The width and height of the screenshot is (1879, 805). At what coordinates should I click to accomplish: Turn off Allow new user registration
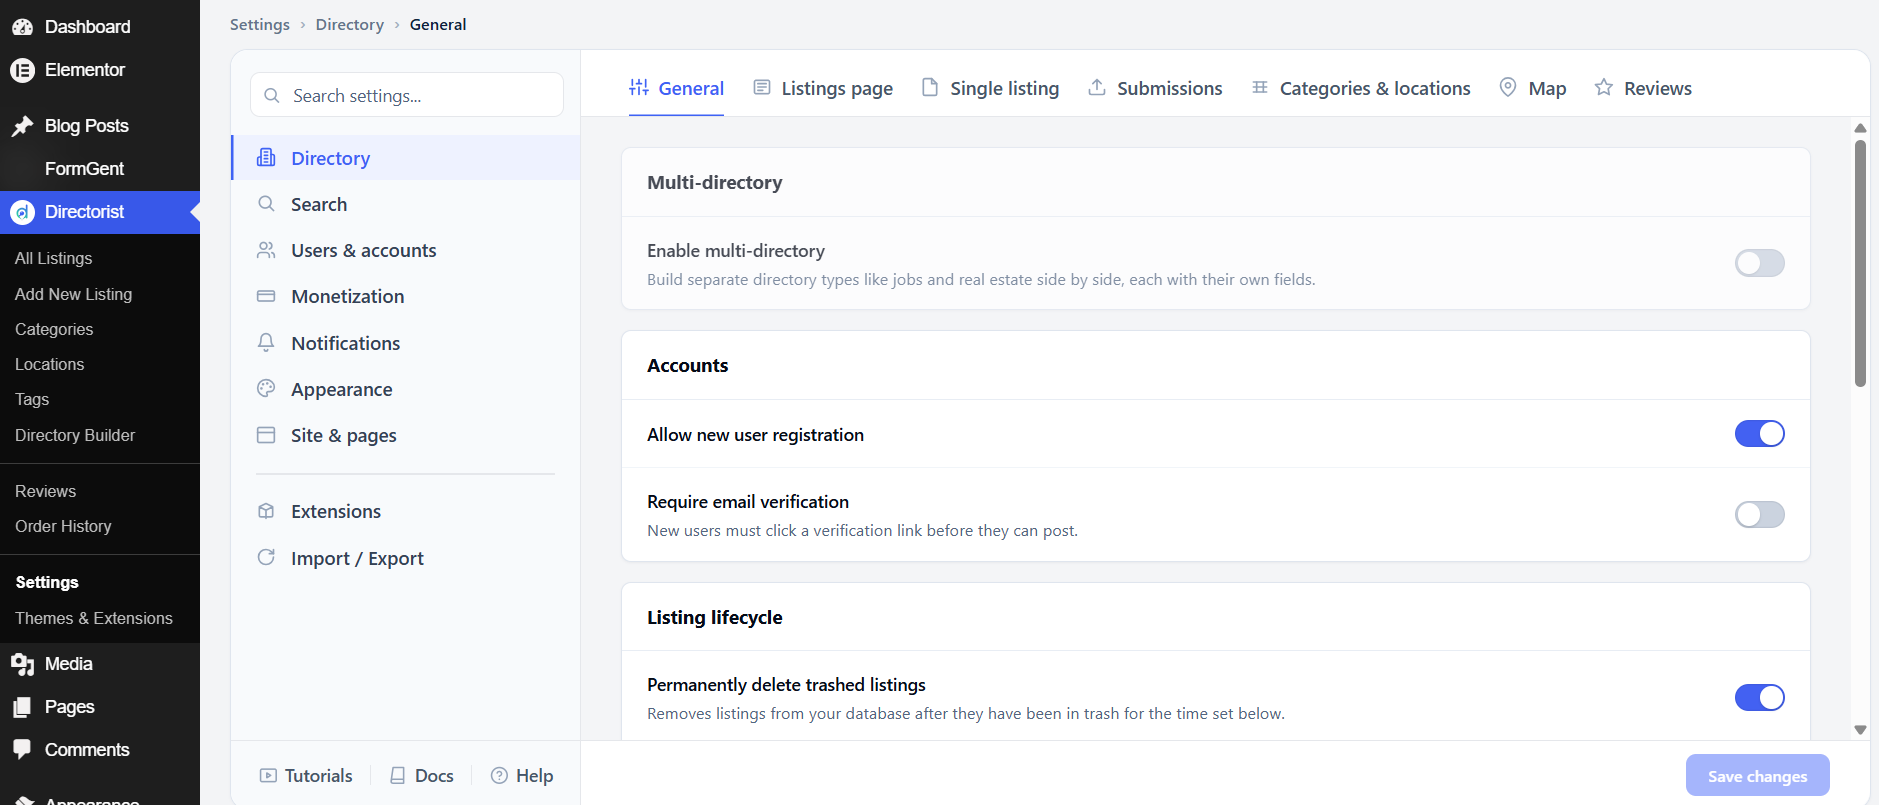1760,433
